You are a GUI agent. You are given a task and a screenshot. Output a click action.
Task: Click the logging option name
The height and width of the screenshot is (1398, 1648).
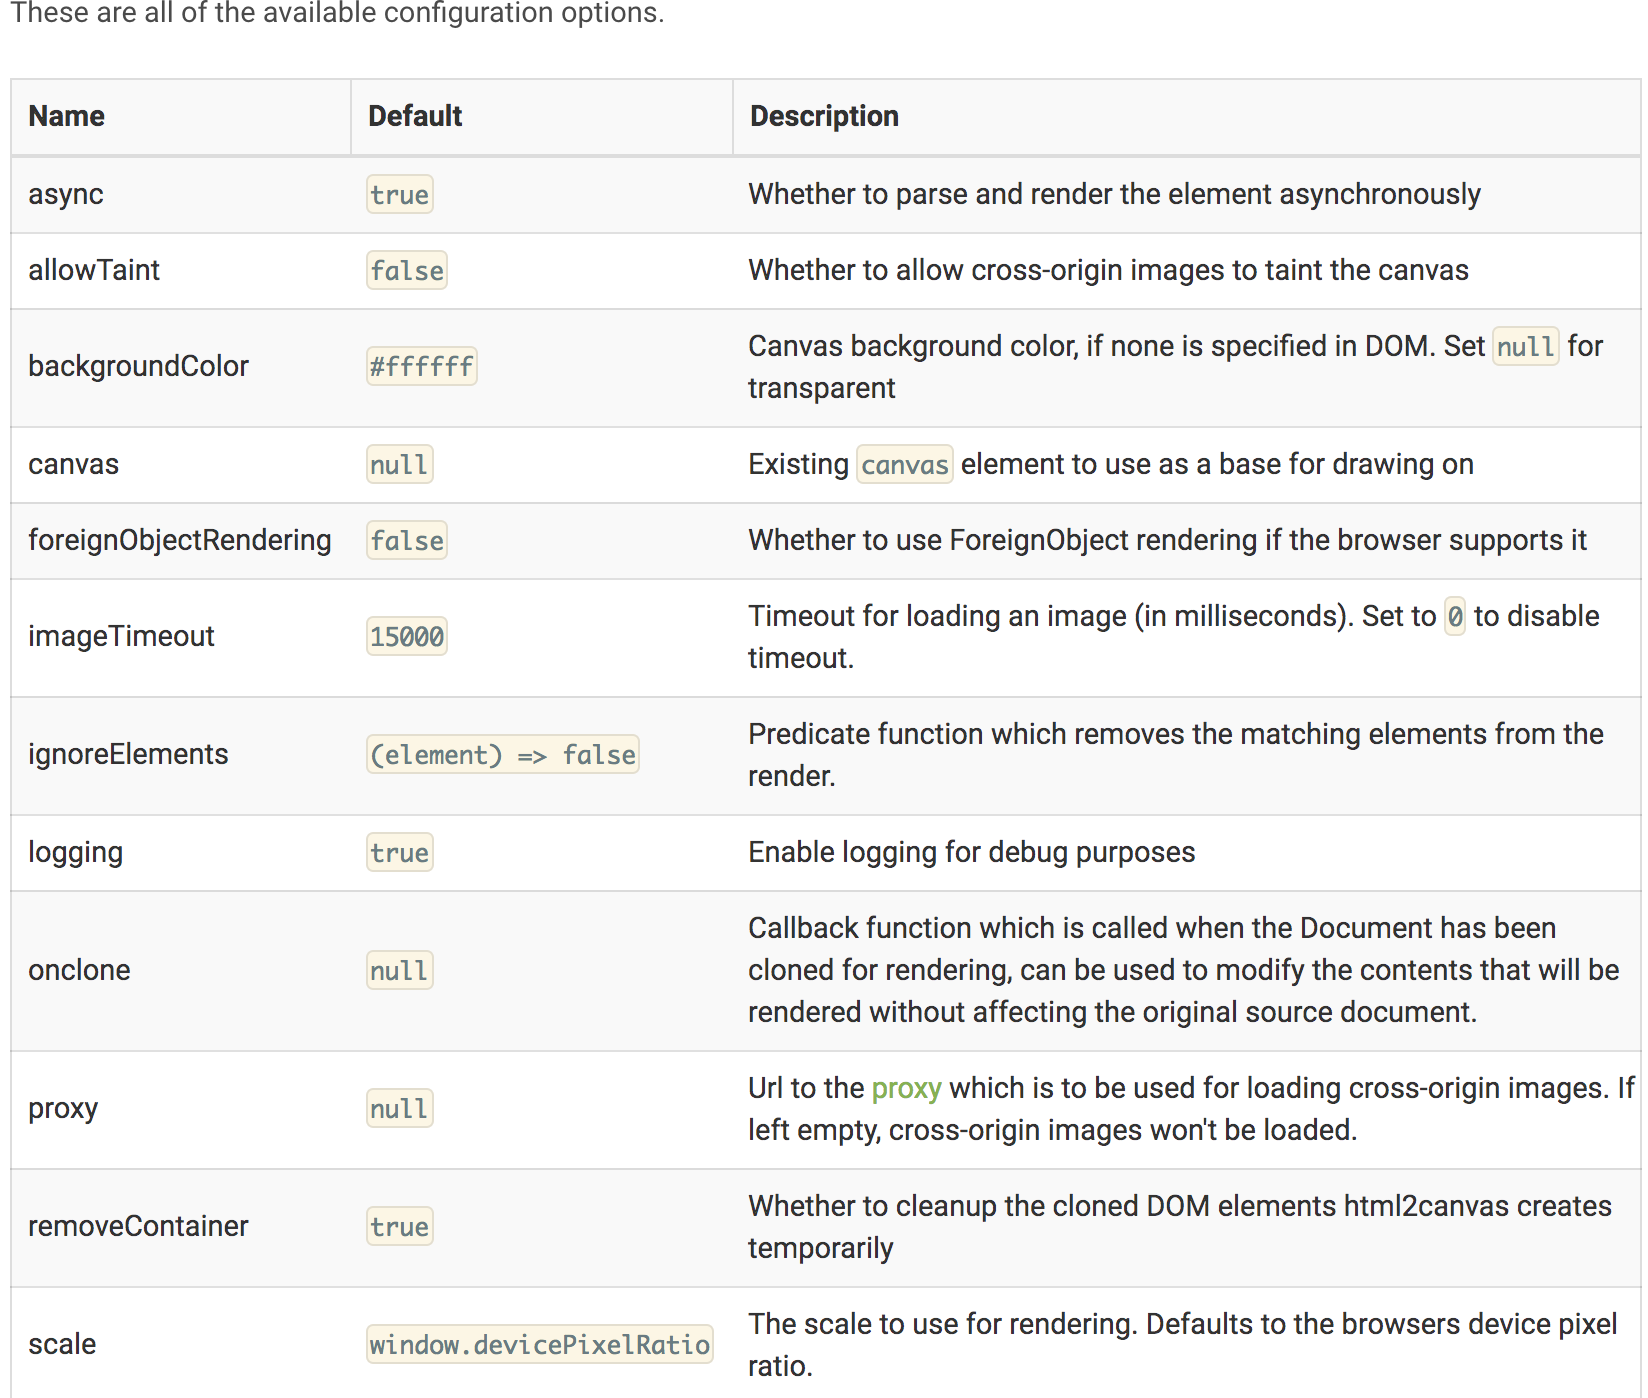[76, 852]
